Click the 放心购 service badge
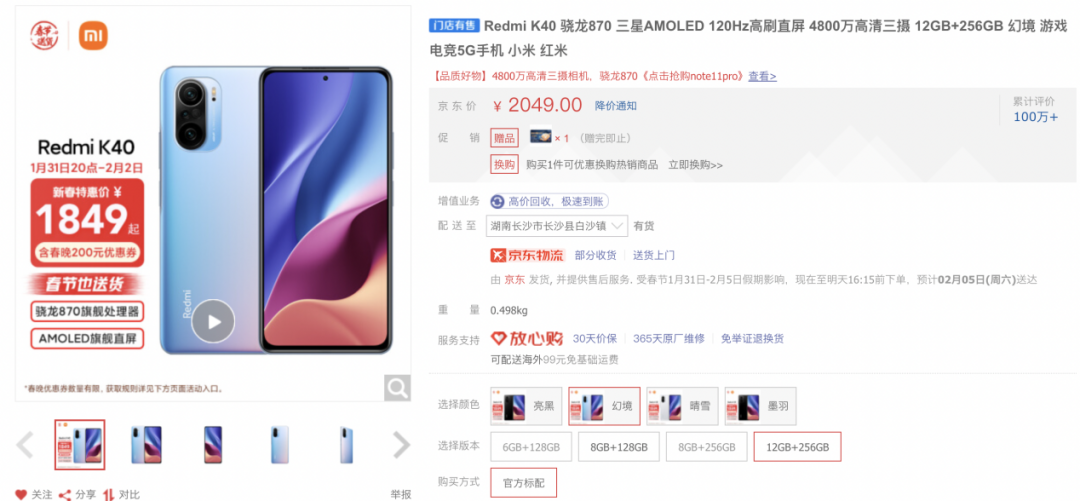 tap(527, 338)
